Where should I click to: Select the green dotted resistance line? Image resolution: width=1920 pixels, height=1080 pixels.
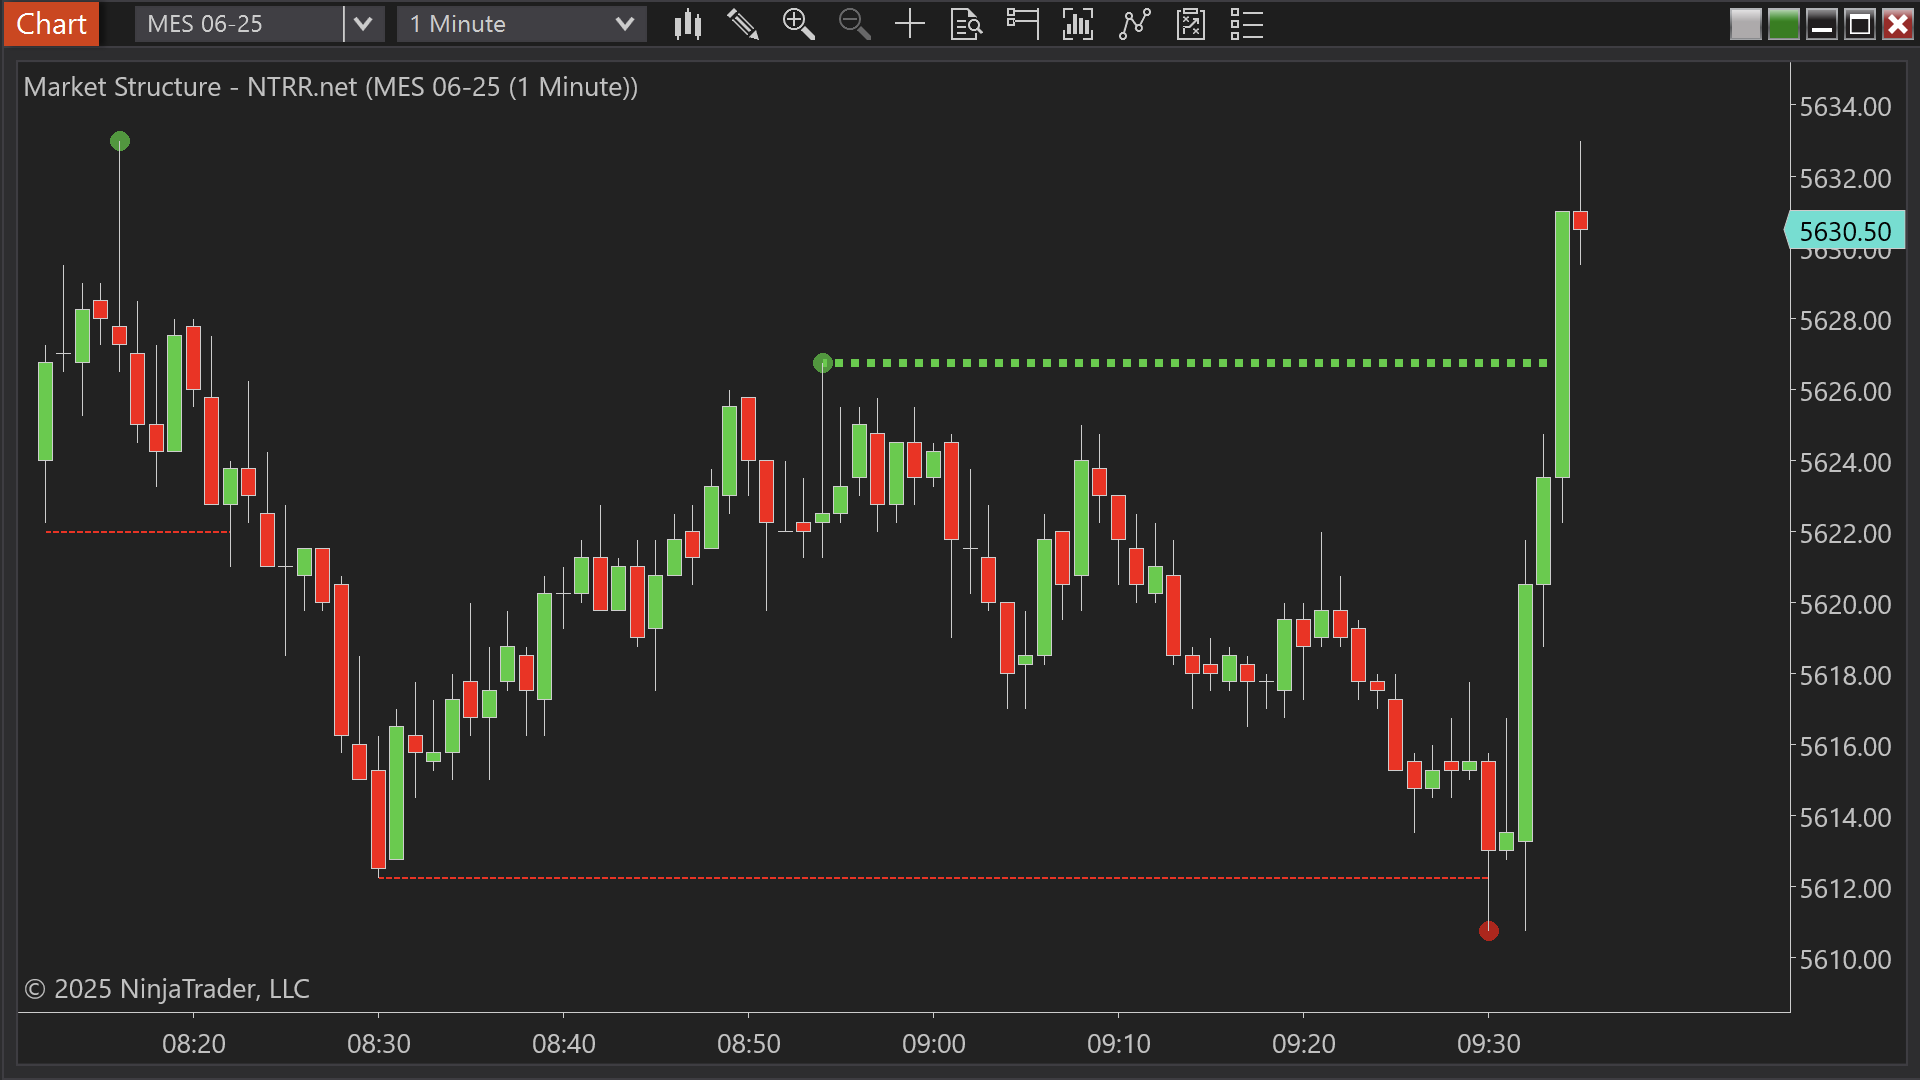pyautogui.click(x=1180, y=362)
